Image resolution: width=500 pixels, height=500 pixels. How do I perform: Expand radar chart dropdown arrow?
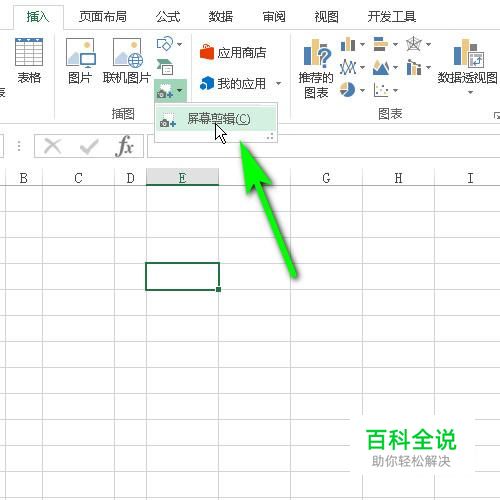click(429, 44)
